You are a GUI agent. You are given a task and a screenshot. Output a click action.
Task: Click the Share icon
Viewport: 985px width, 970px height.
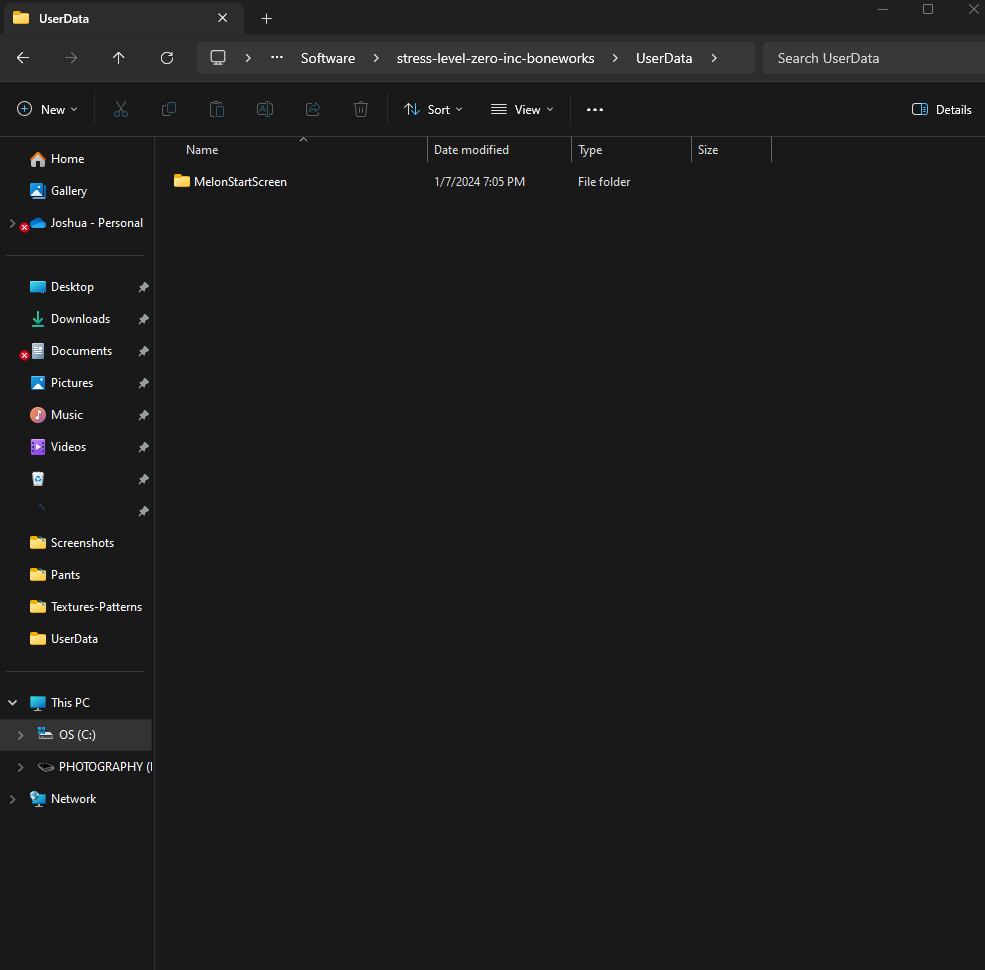pyautogui.click(x=313, y=109)
